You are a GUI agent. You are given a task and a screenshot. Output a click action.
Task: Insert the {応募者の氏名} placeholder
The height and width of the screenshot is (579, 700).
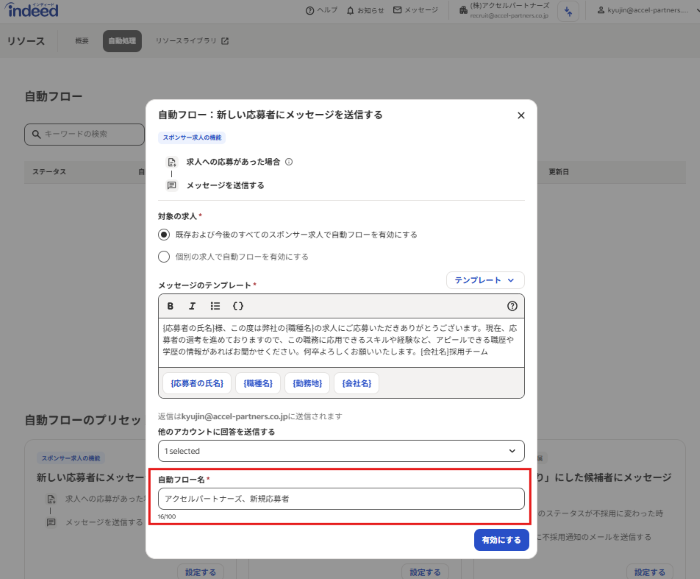pos(196,383)
